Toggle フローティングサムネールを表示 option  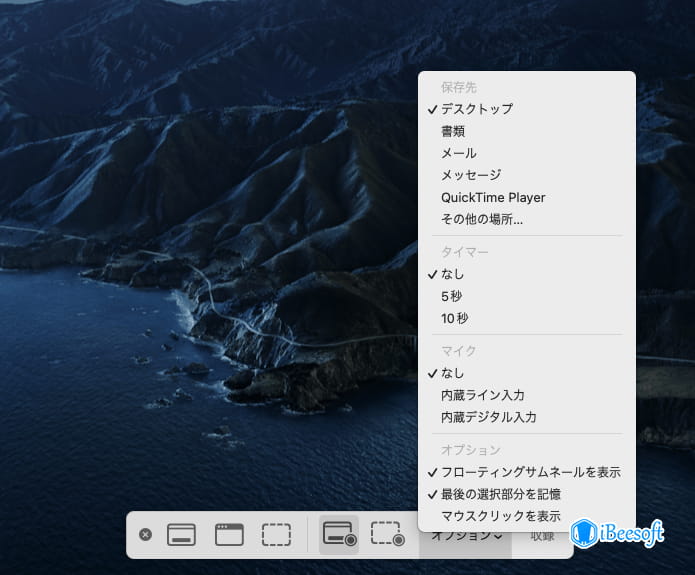click(x=530, y=472)
